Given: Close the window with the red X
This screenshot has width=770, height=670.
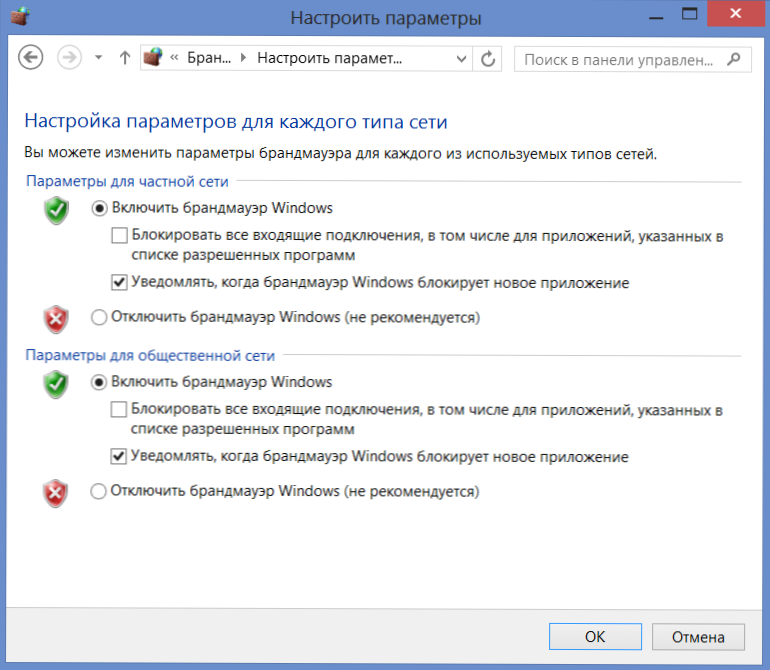Looking at the screenshot, I should click(736, 14).
